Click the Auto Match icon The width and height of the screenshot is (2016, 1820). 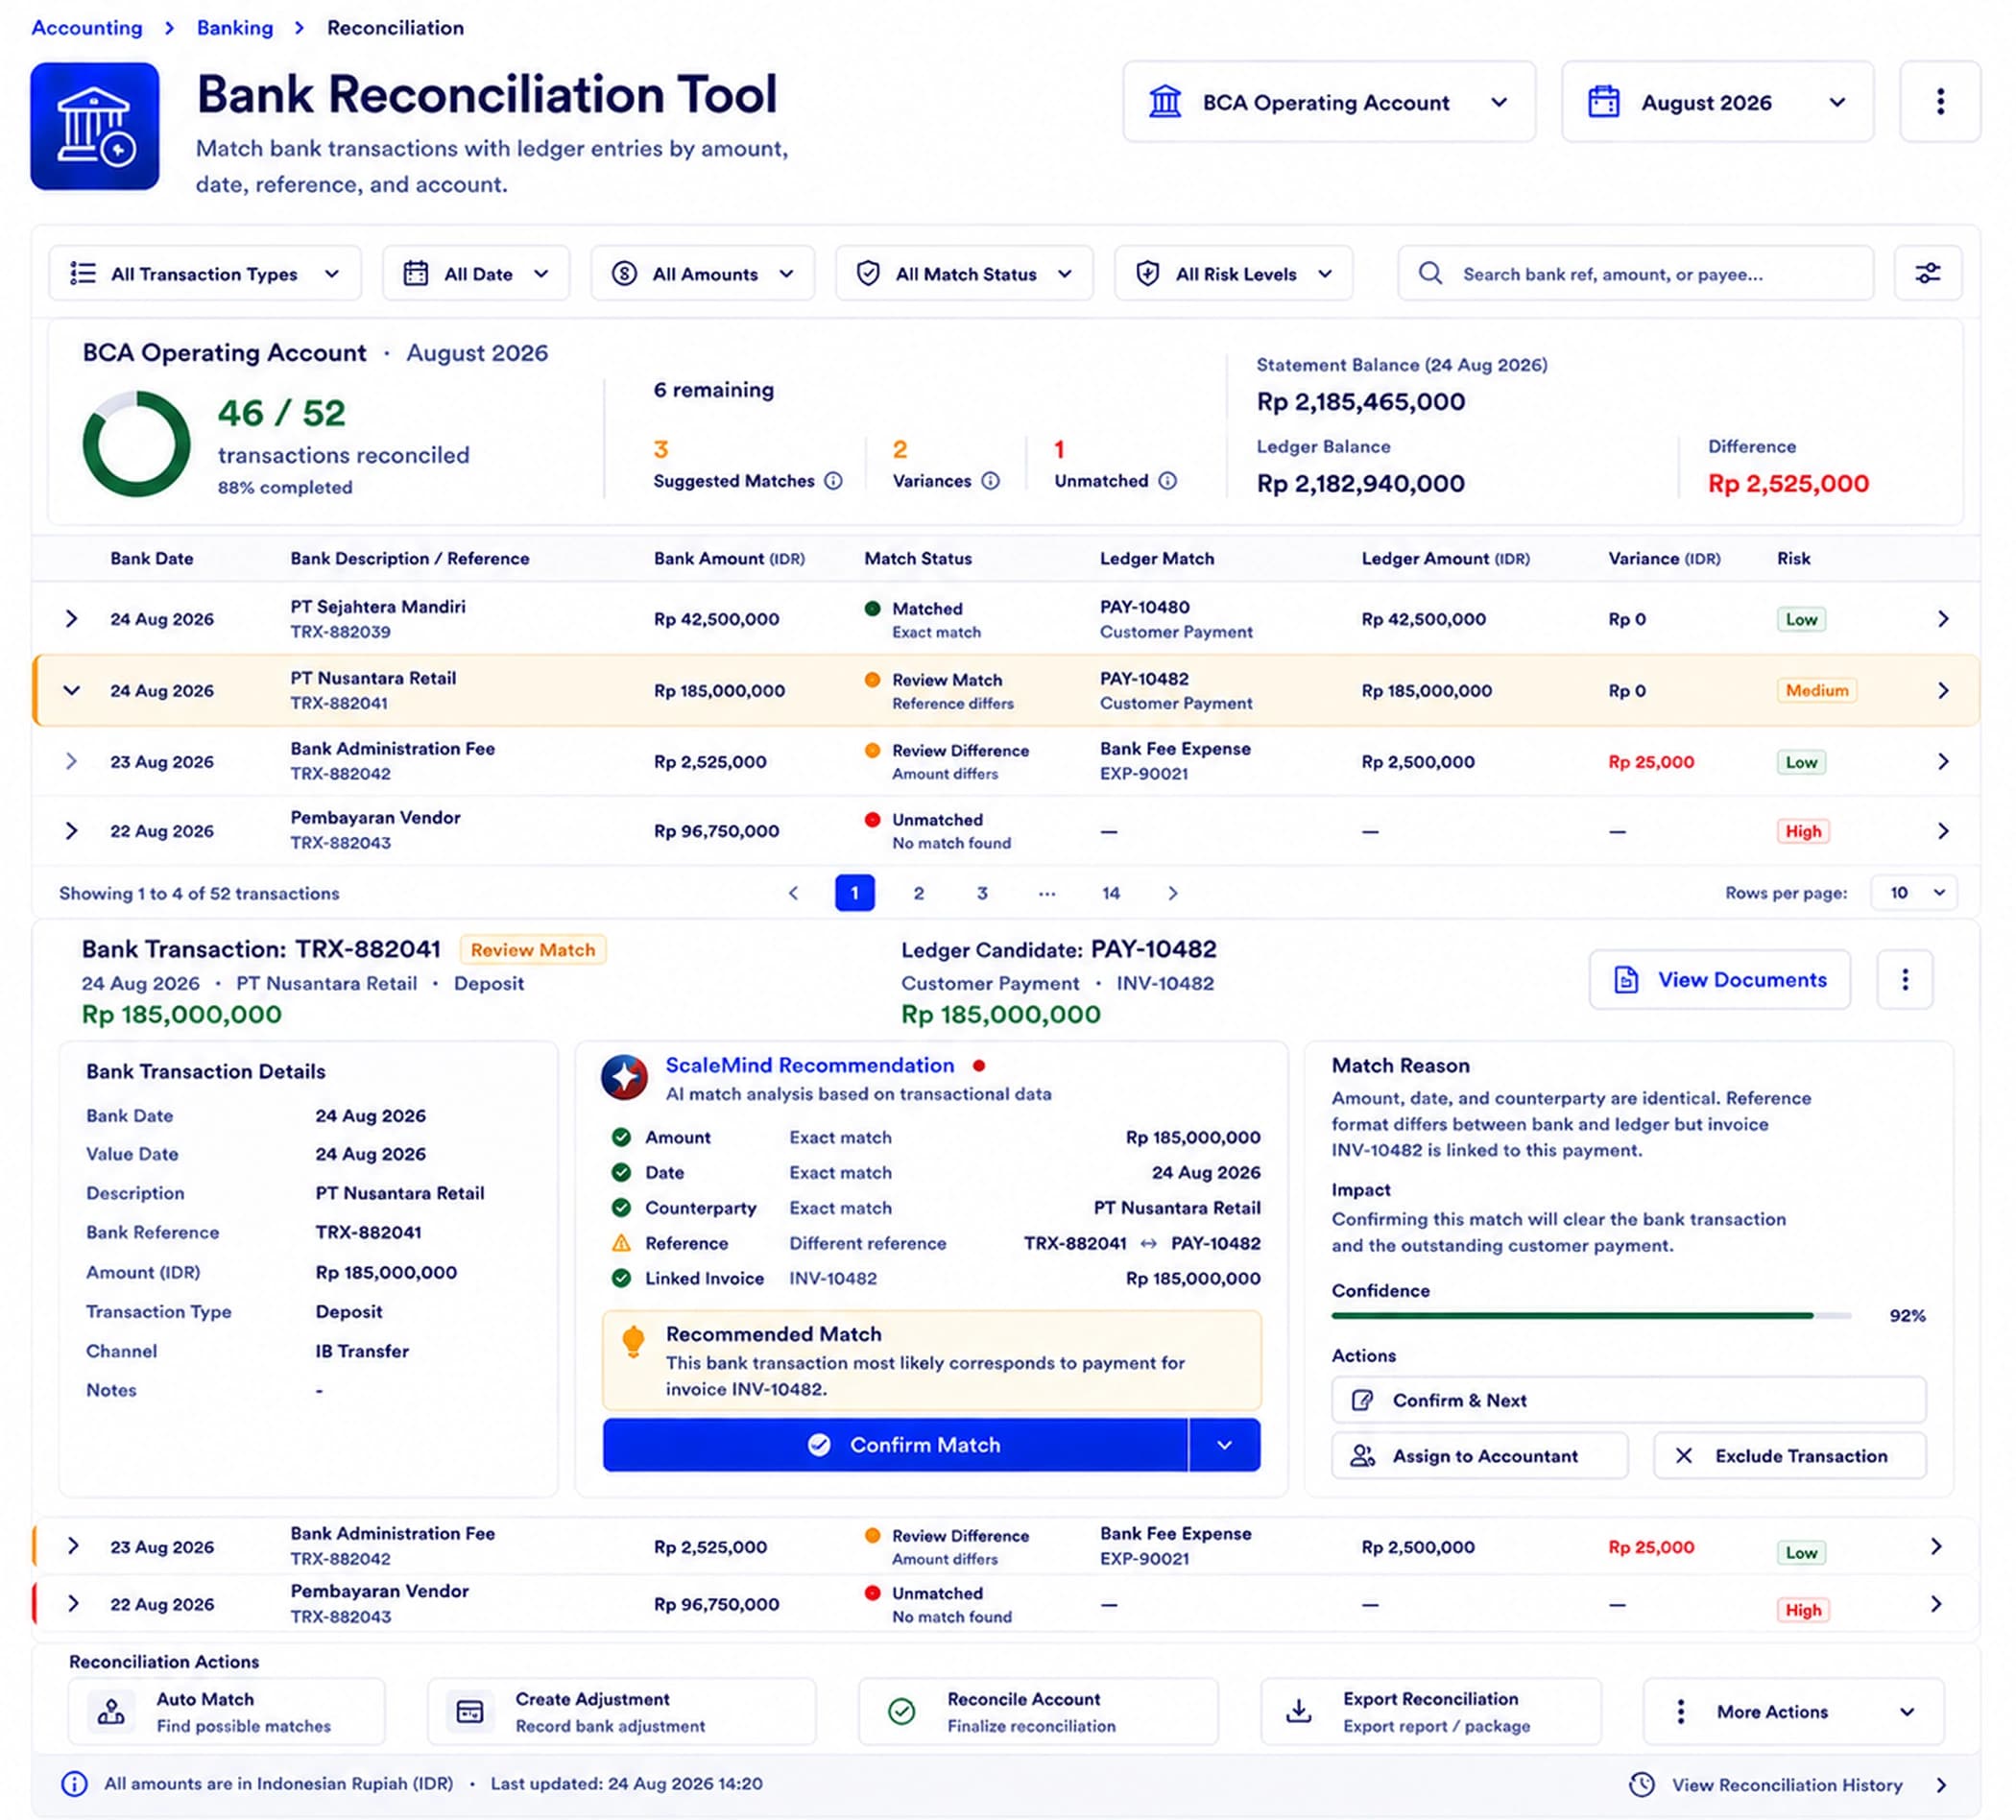pyautogui.click(x=111, y=1711)
